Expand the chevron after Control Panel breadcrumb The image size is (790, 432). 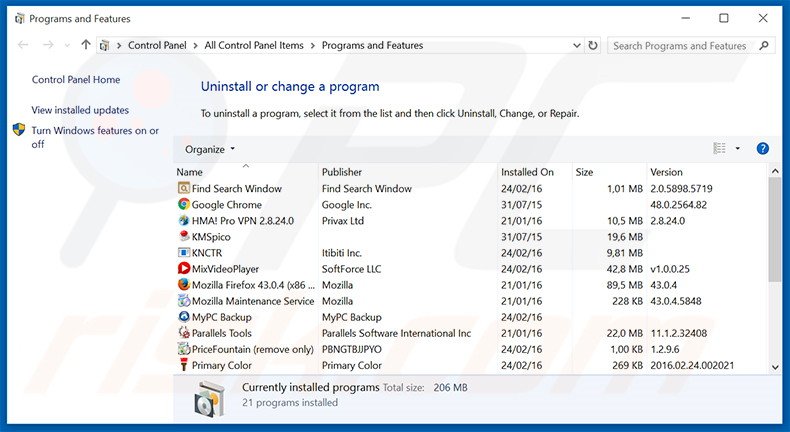[195, 45]
